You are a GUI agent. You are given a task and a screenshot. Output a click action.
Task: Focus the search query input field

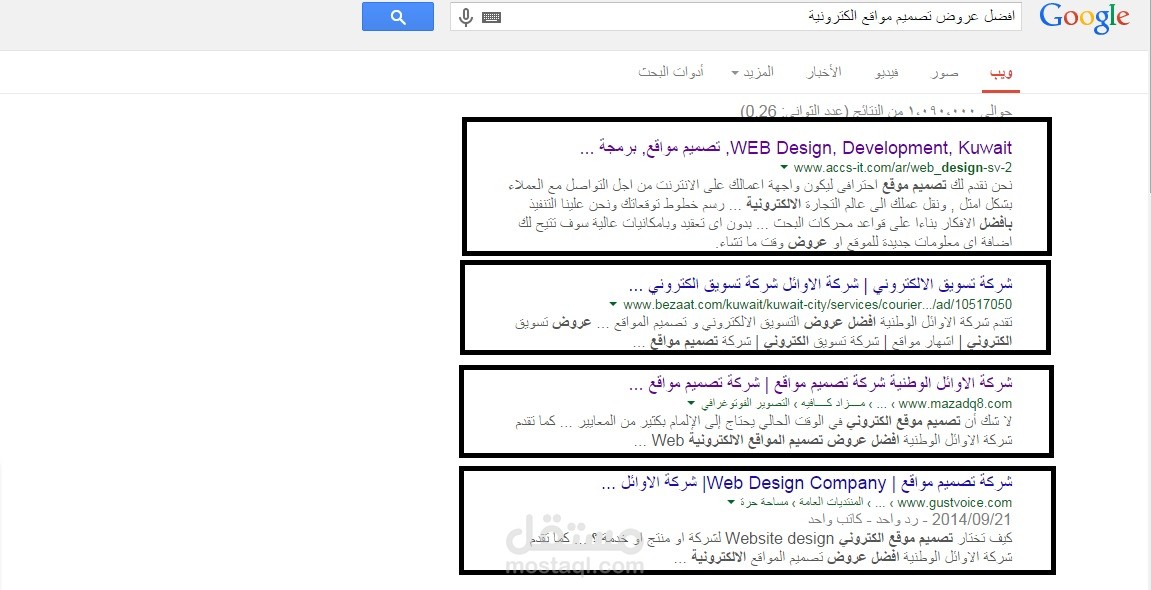pyautogui.click(x=735, y=17)
